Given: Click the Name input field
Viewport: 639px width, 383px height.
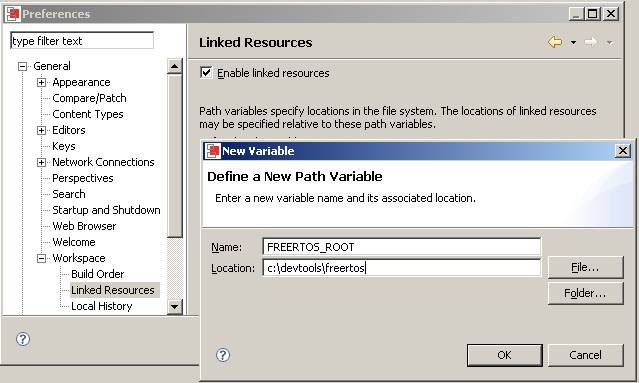Looking at the screenshot, I should (402, 247).
